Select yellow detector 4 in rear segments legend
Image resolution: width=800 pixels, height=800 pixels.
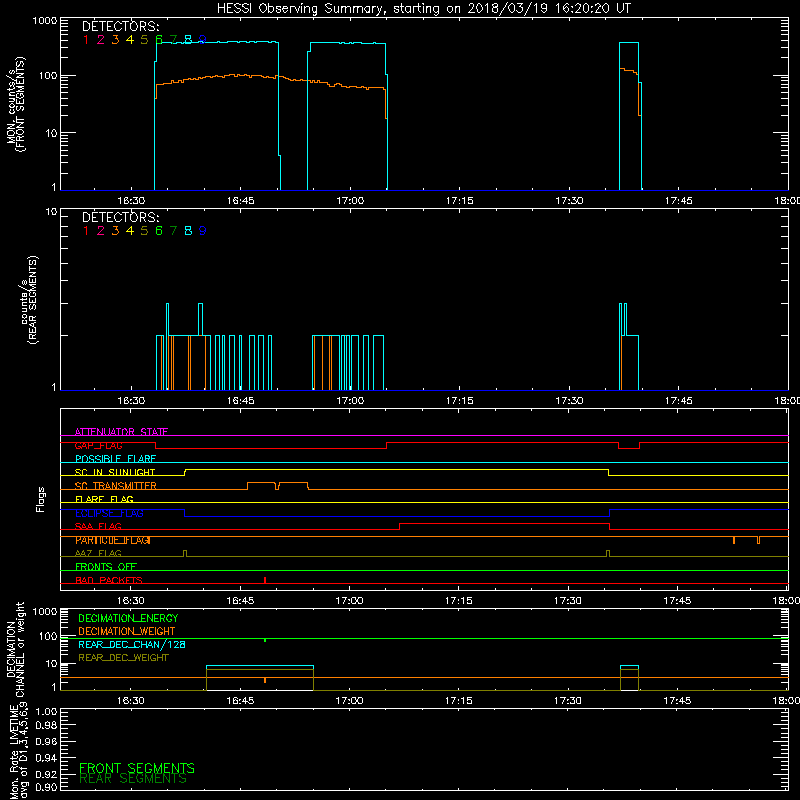[x=130, y=231]
